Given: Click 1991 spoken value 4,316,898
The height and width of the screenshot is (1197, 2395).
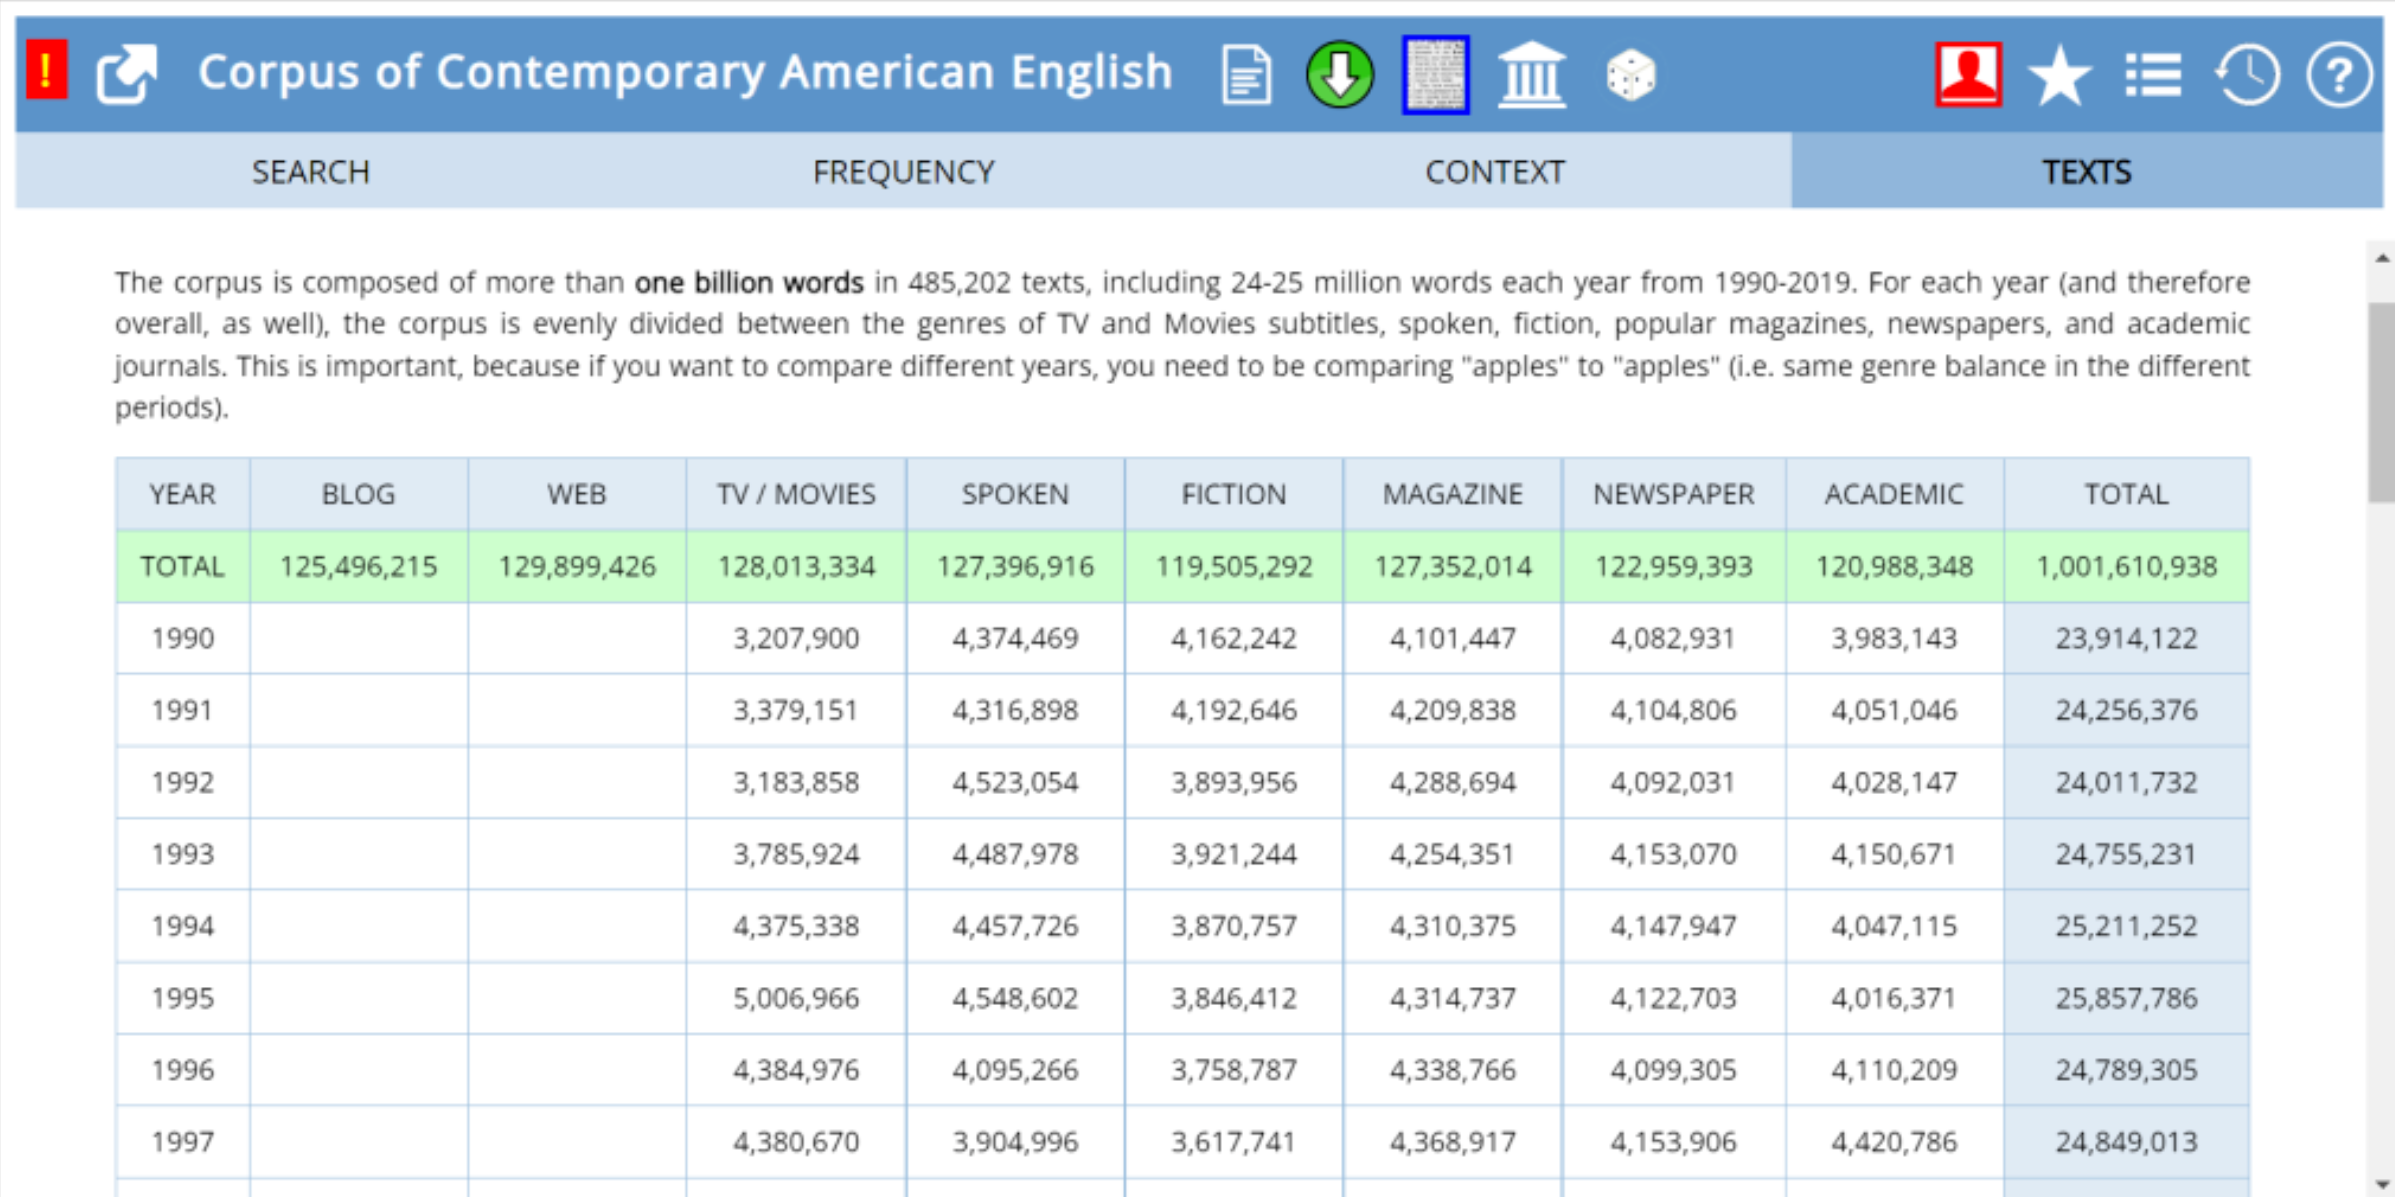Looking at the screenshot, I should click(x=1015, y=711).
